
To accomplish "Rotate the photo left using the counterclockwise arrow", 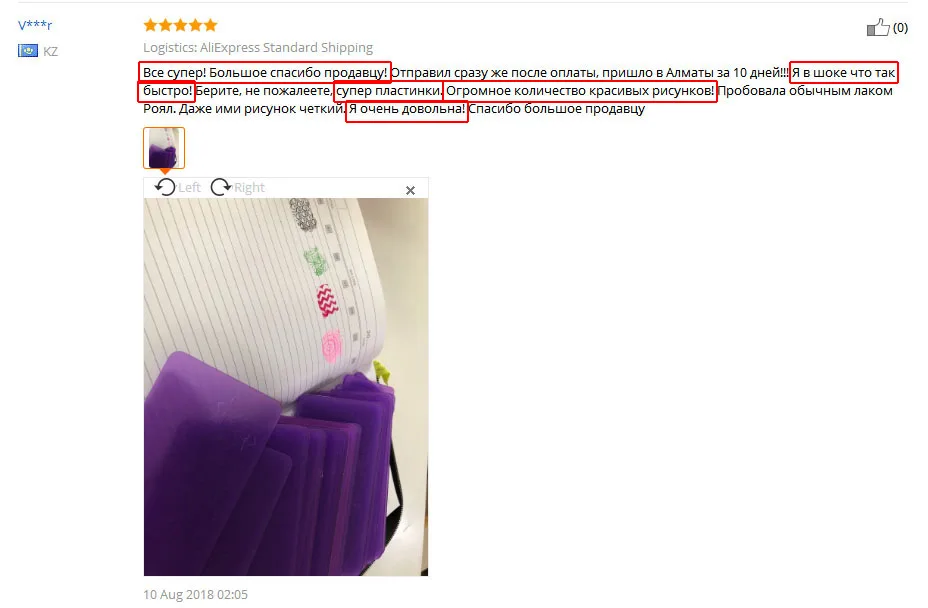I will pyautogui.click(x=165, y=187).
